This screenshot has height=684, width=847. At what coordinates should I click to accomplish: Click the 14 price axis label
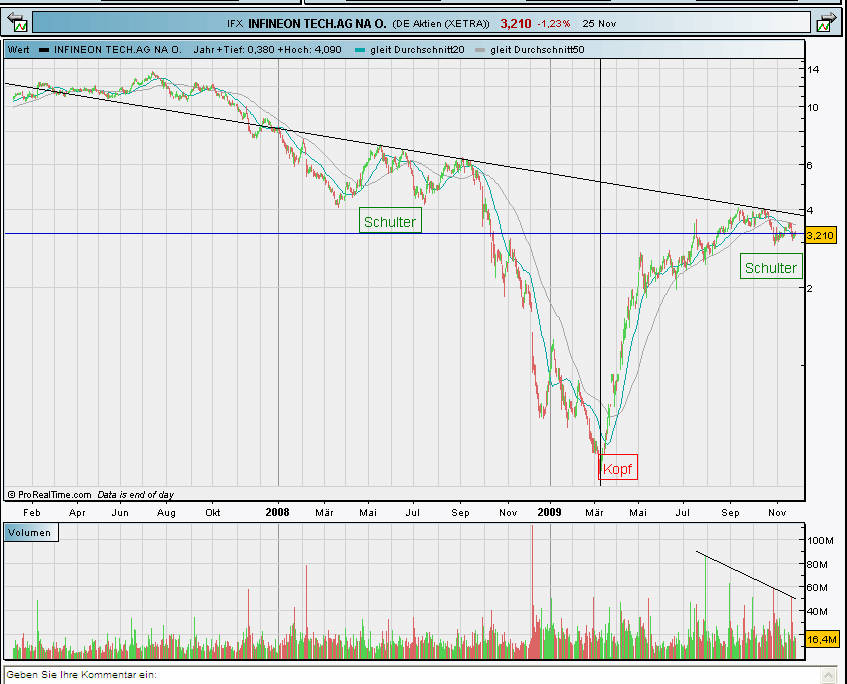[813, 69]
